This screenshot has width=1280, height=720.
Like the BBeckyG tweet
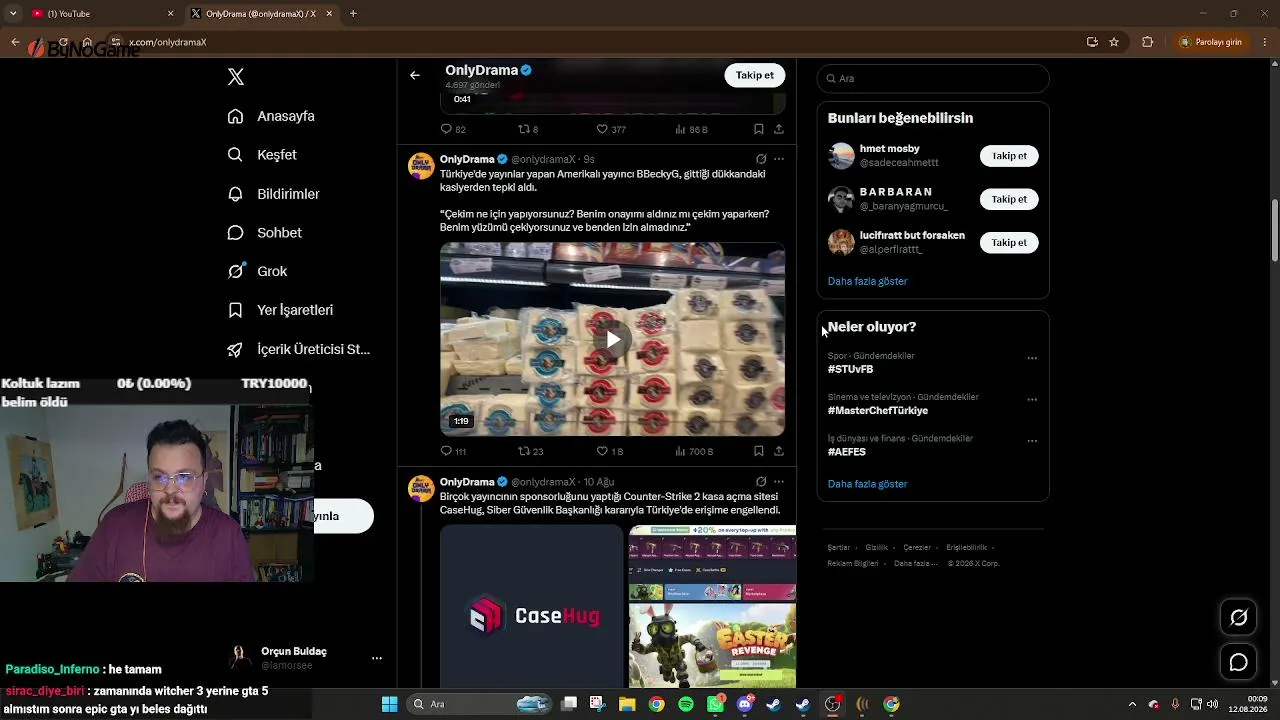click(x=610, y=451)
